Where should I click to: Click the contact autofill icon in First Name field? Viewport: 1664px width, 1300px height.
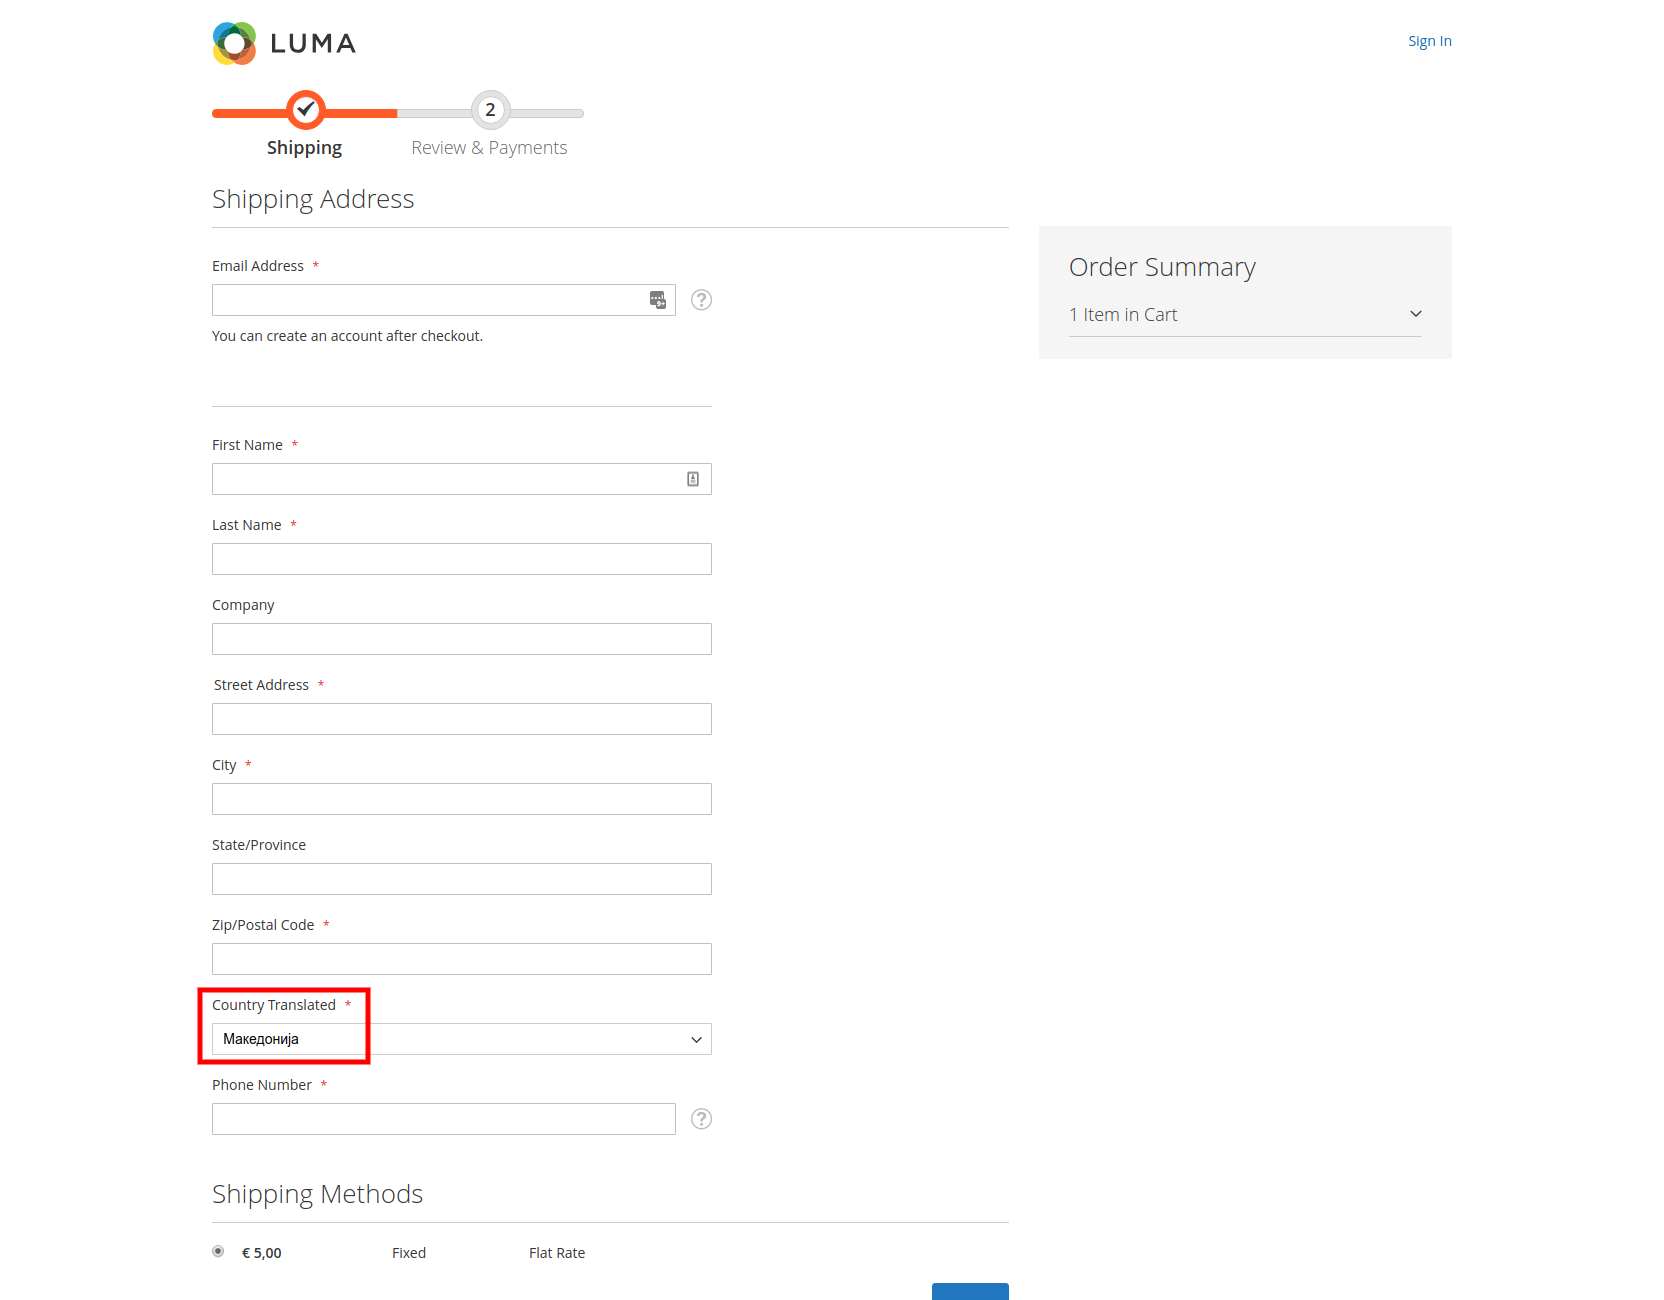tap(693, 478)
